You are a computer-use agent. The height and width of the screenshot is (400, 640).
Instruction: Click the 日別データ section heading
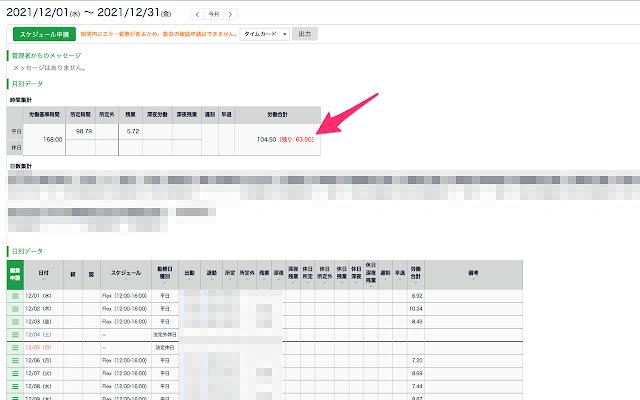coord(27,251)
